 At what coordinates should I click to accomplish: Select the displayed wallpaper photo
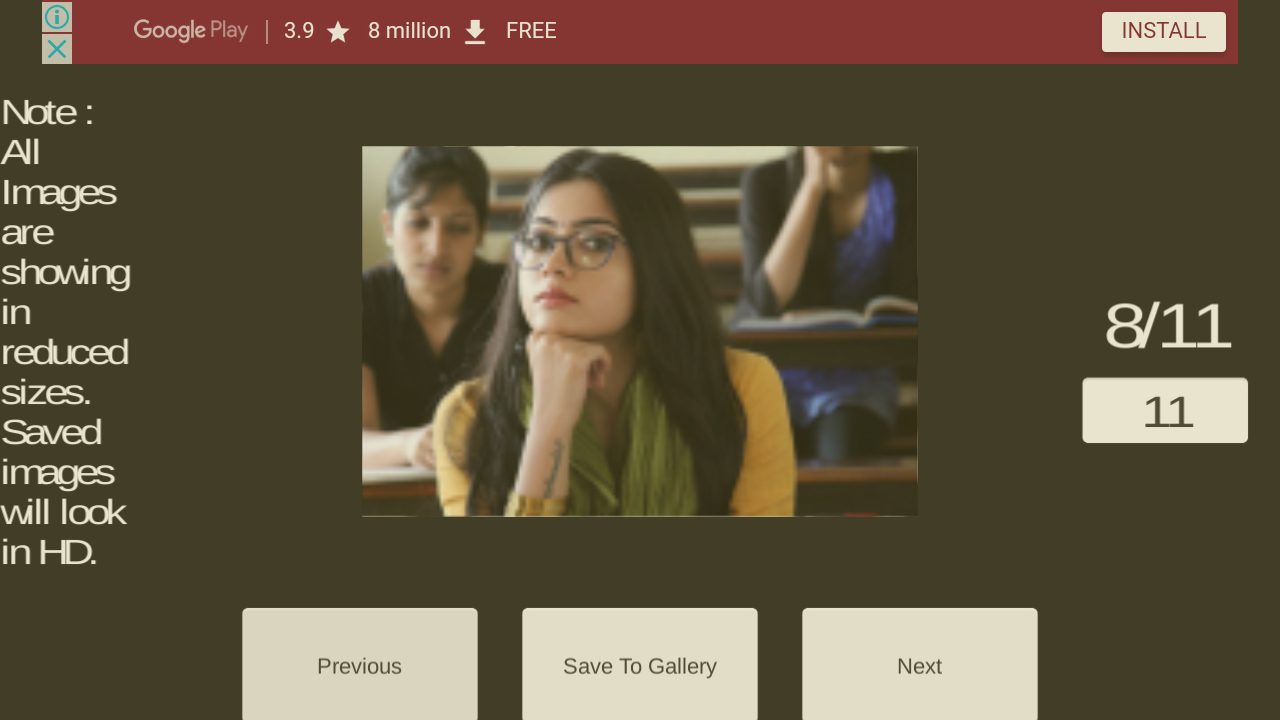pyautogui.click(x=640, y=331)
